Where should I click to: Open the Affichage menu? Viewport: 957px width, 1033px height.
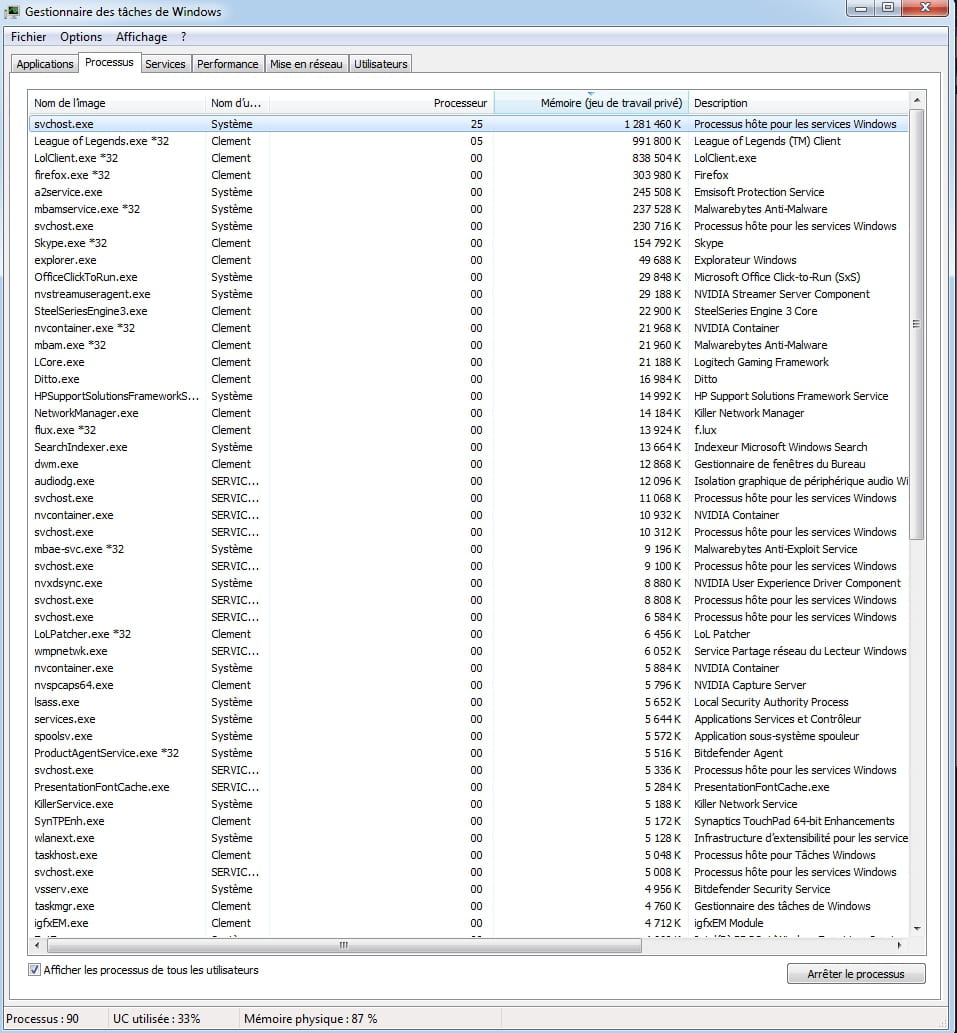(141, 37)
